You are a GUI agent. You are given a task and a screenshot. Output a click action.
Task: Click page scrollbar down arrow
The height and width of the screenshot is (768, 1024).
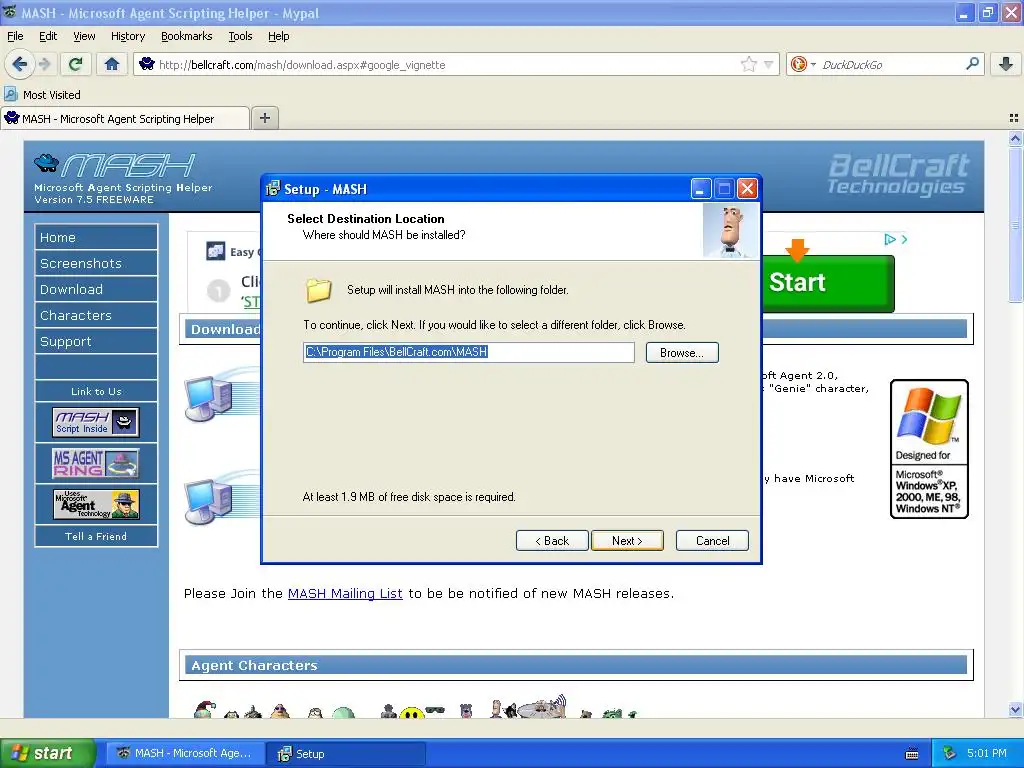[x=1015, y=709]
